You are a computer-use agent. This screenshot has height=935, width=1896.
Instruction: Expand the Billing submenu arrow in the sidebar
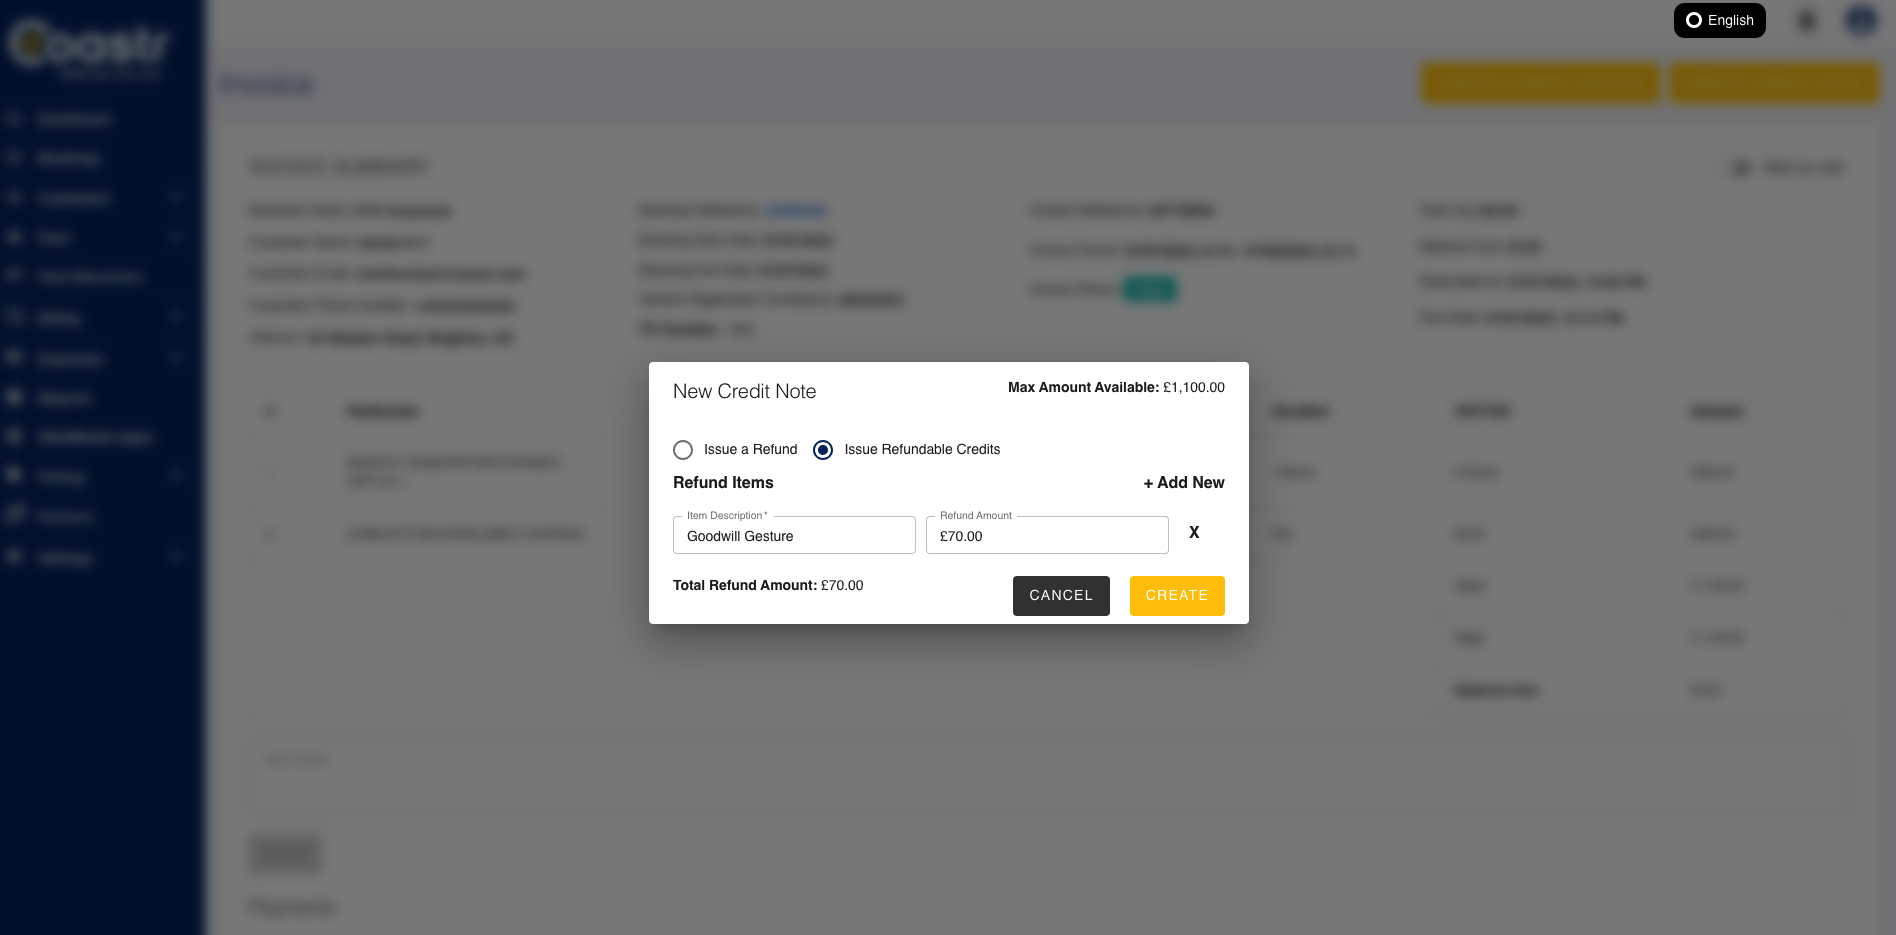(176, 317)
